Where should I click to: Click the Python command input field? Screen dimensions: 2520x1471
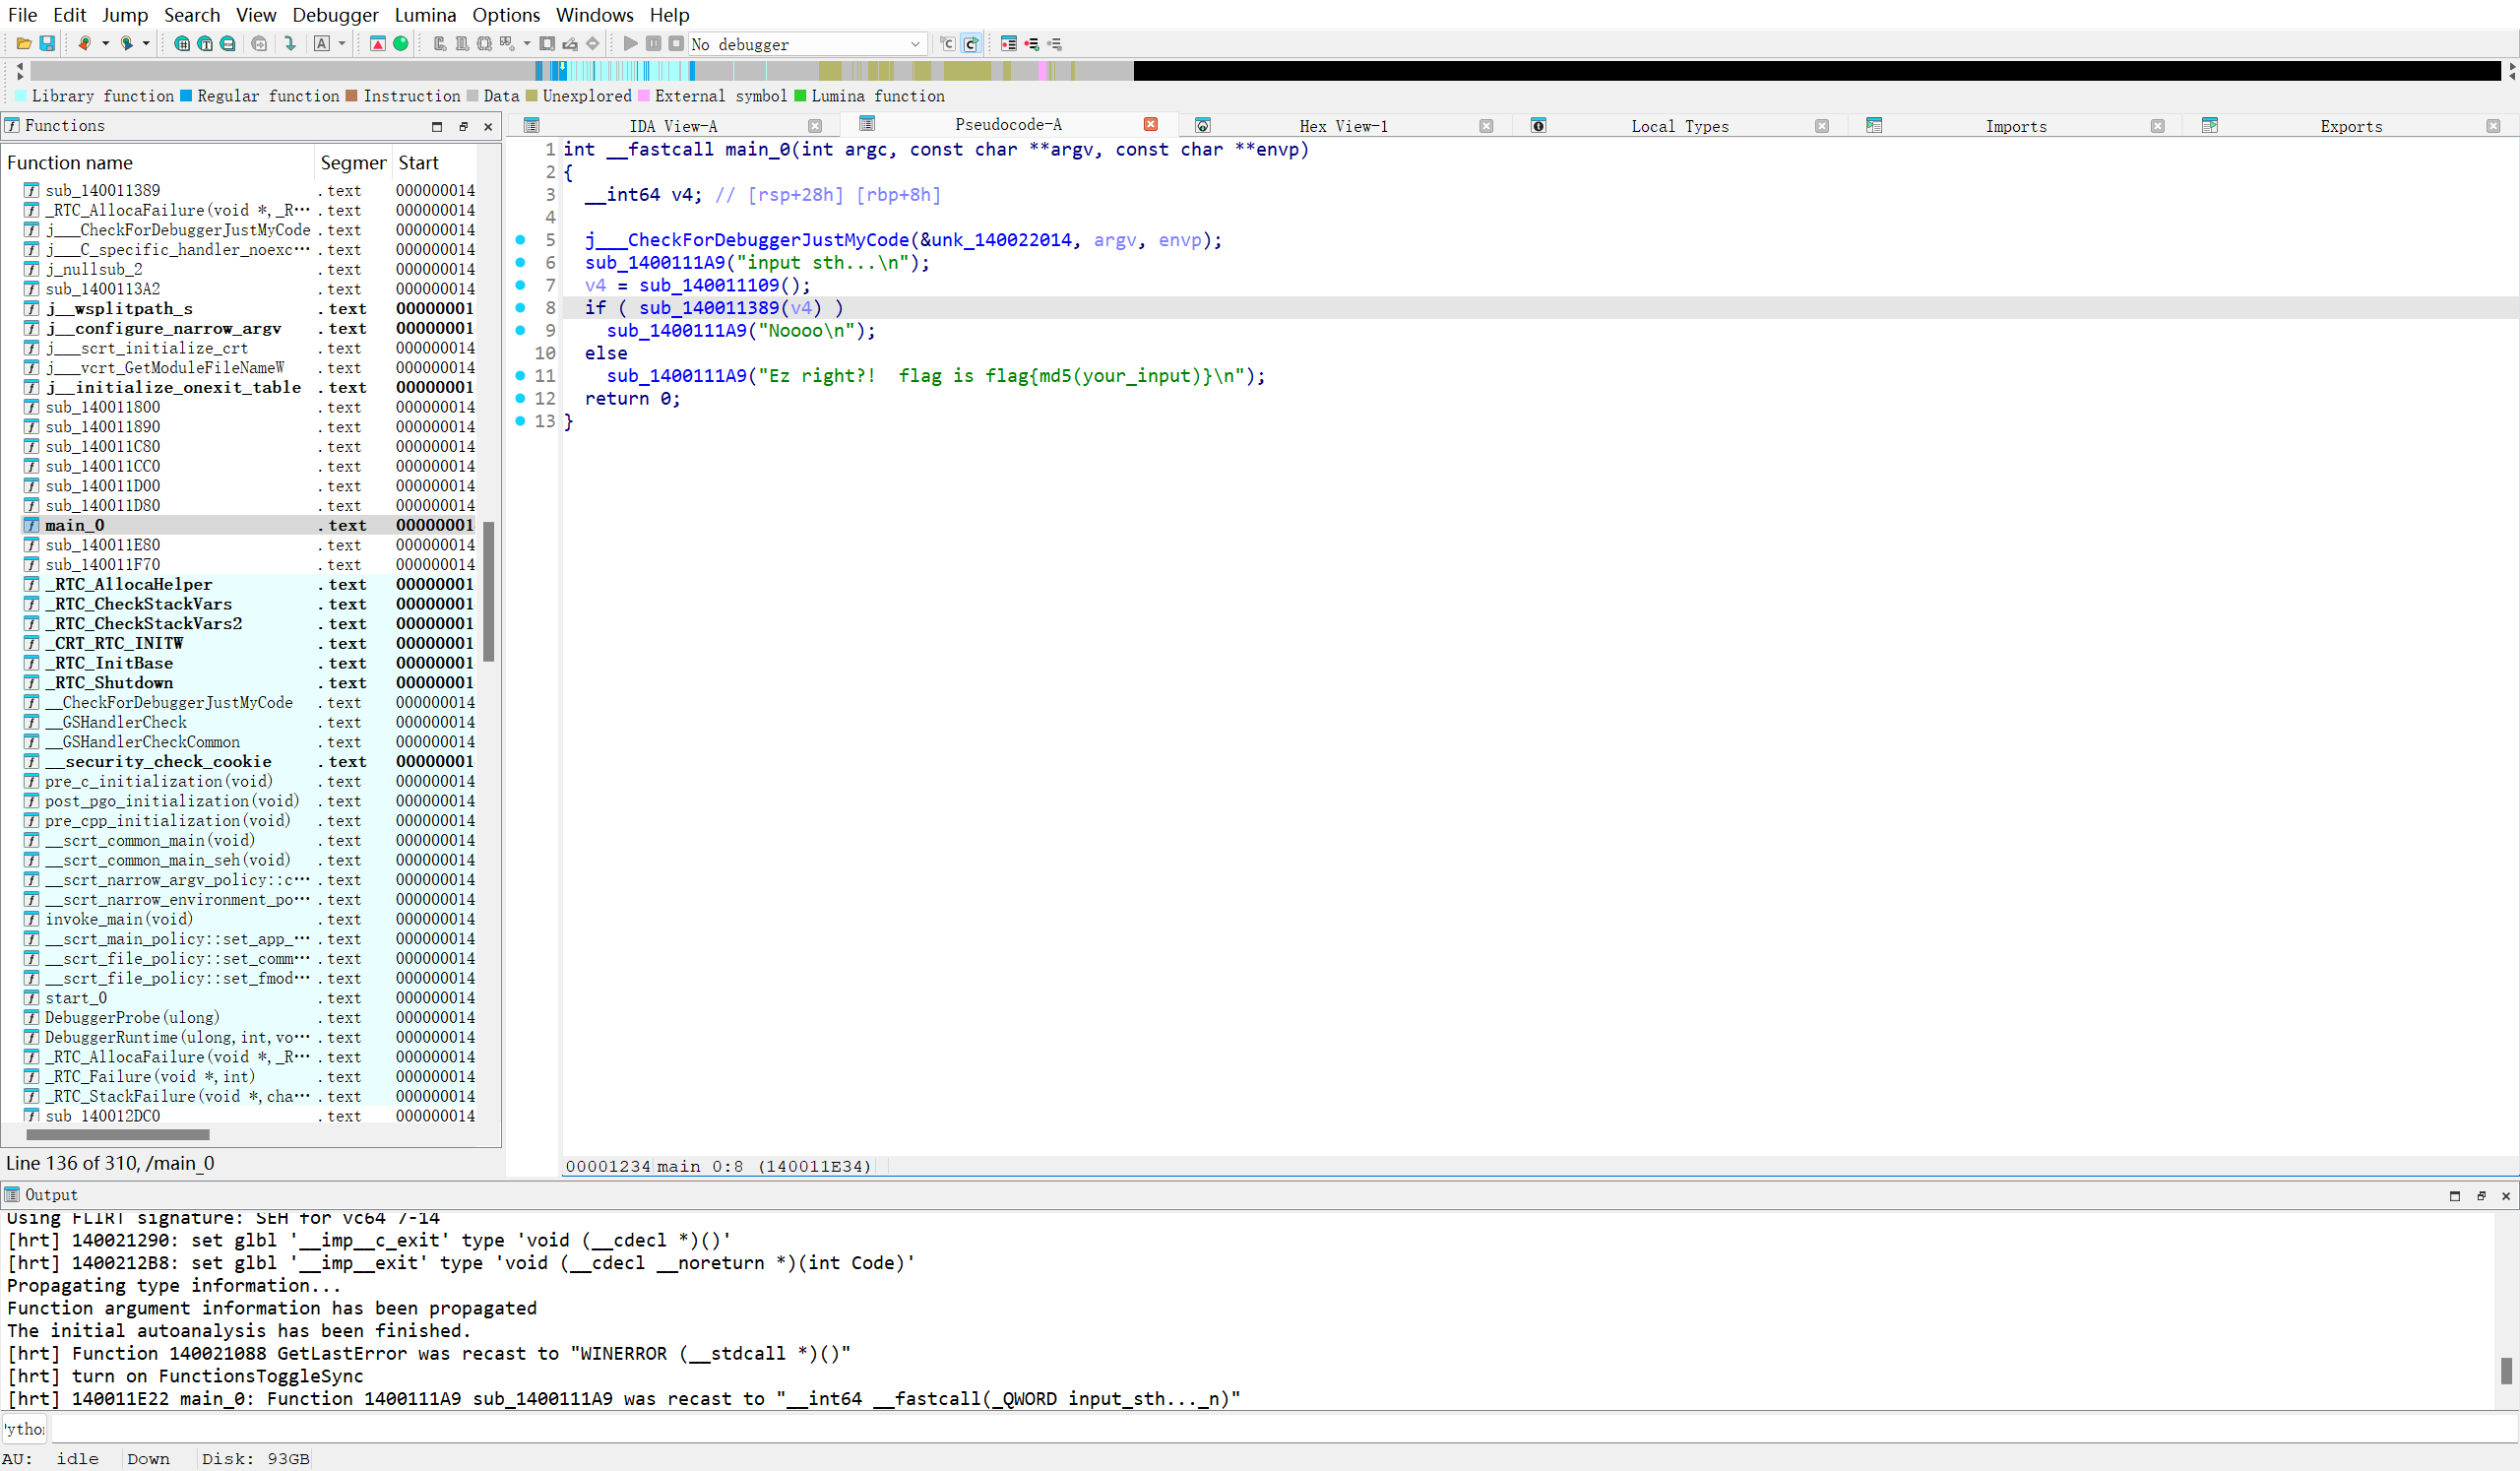(1200, 1428)
